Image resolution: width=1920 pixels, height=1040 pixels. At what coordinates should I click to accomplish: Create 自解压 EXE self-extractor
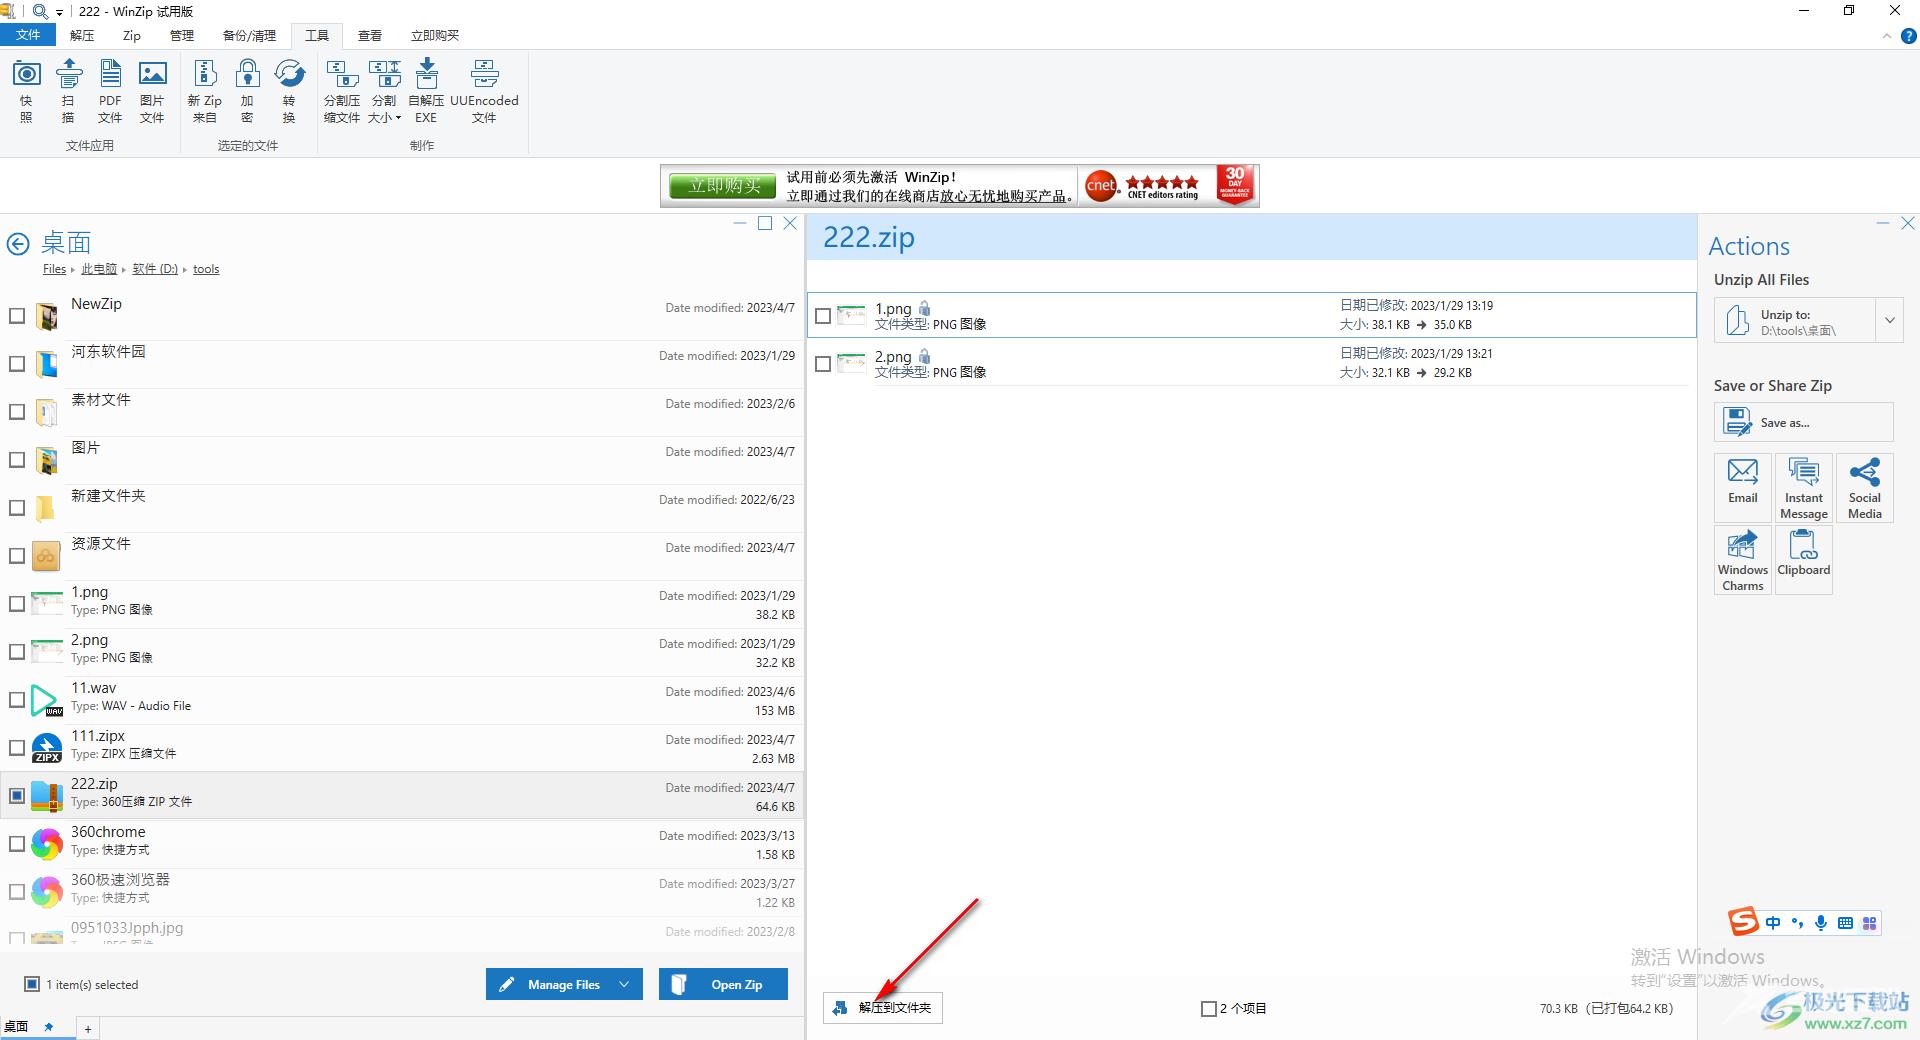click(x=426, y=90)
